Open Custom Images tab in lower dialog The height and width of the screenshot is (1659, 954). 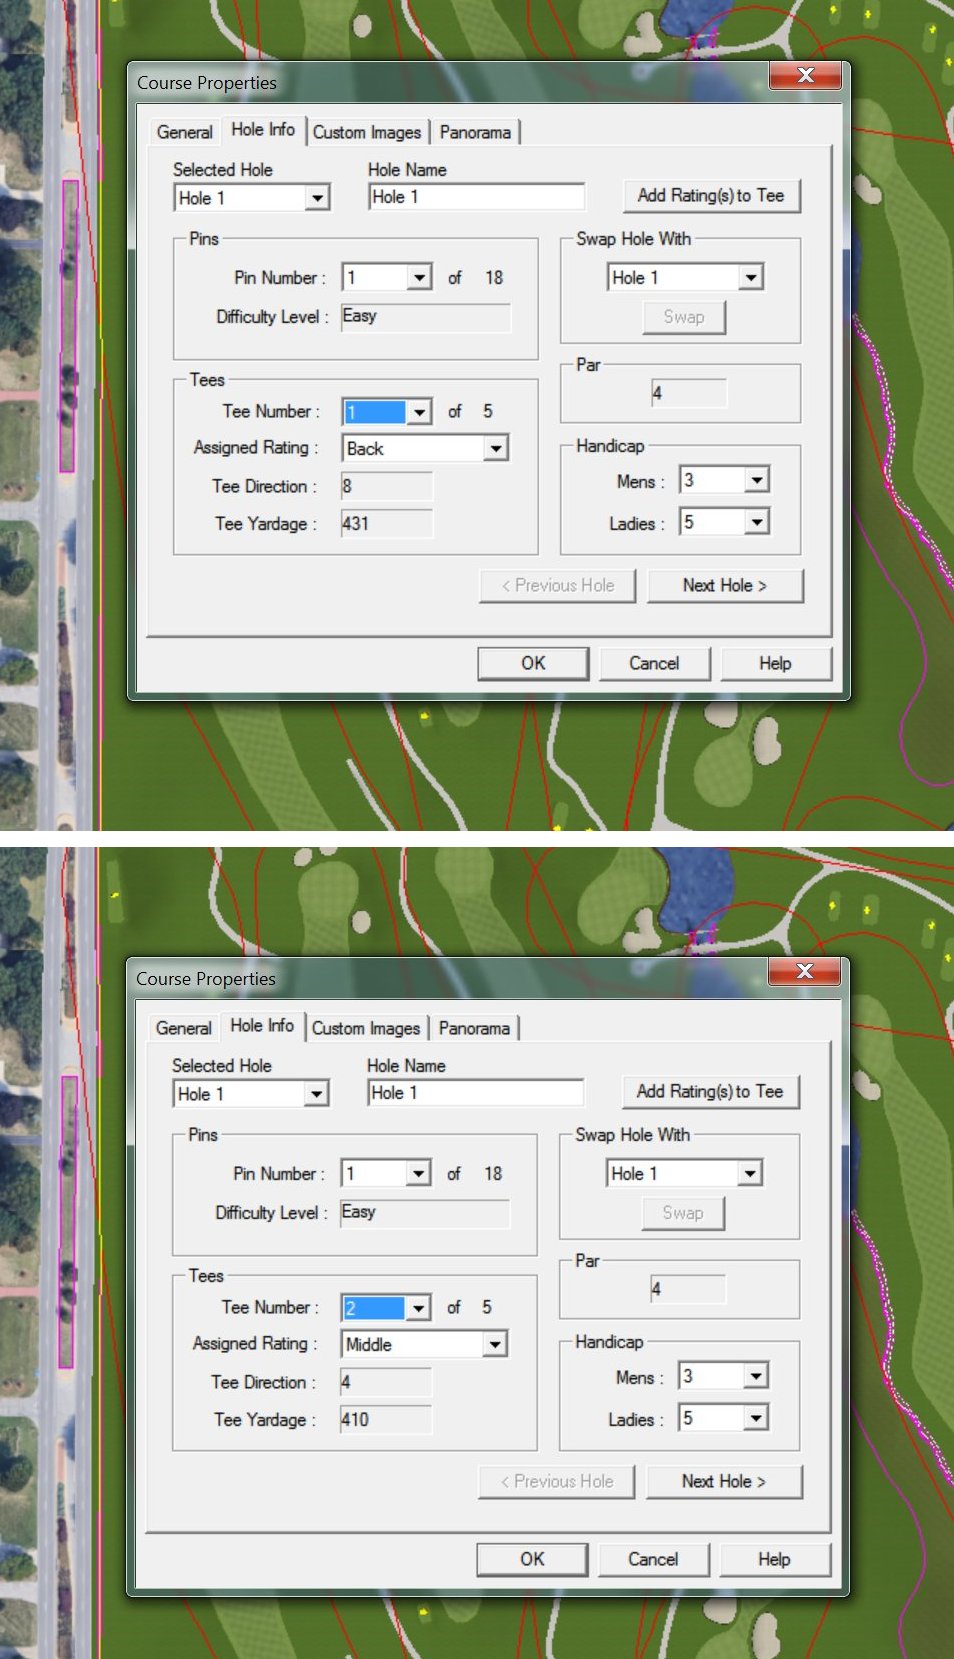pyautogui.click(x=366, y=1028)
